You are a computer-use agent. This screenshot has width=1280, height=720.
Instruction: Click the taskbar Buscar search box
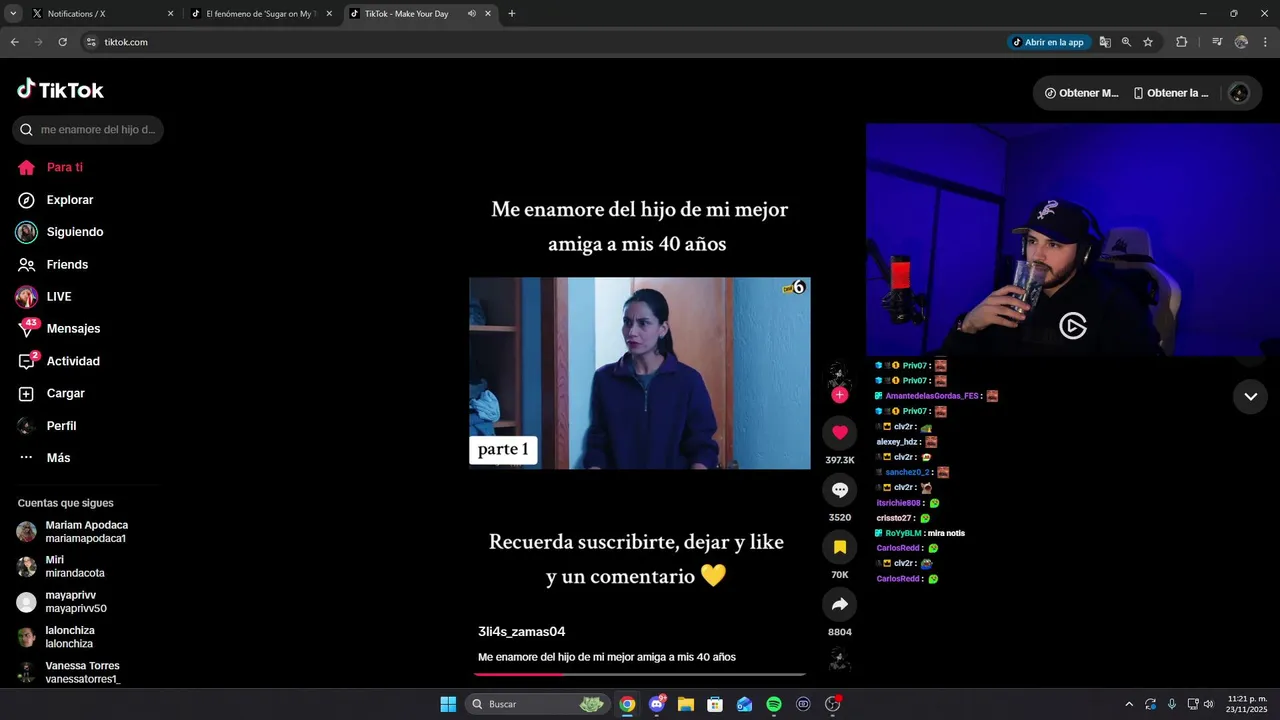pos(538,704)
